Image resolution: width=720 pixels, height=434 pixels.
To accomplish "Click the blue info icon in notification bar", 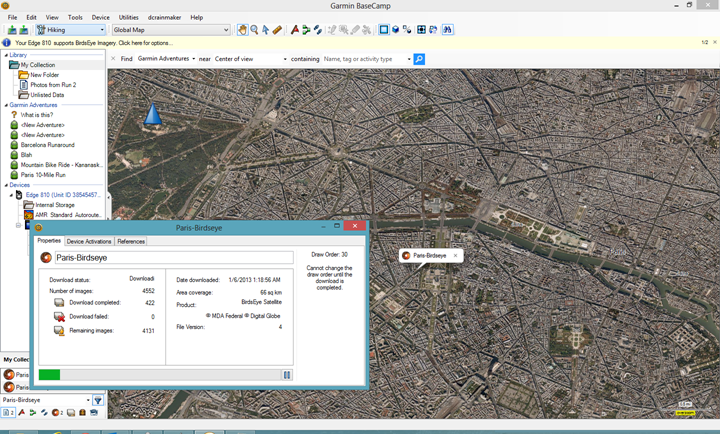I will tap(6, 43).
